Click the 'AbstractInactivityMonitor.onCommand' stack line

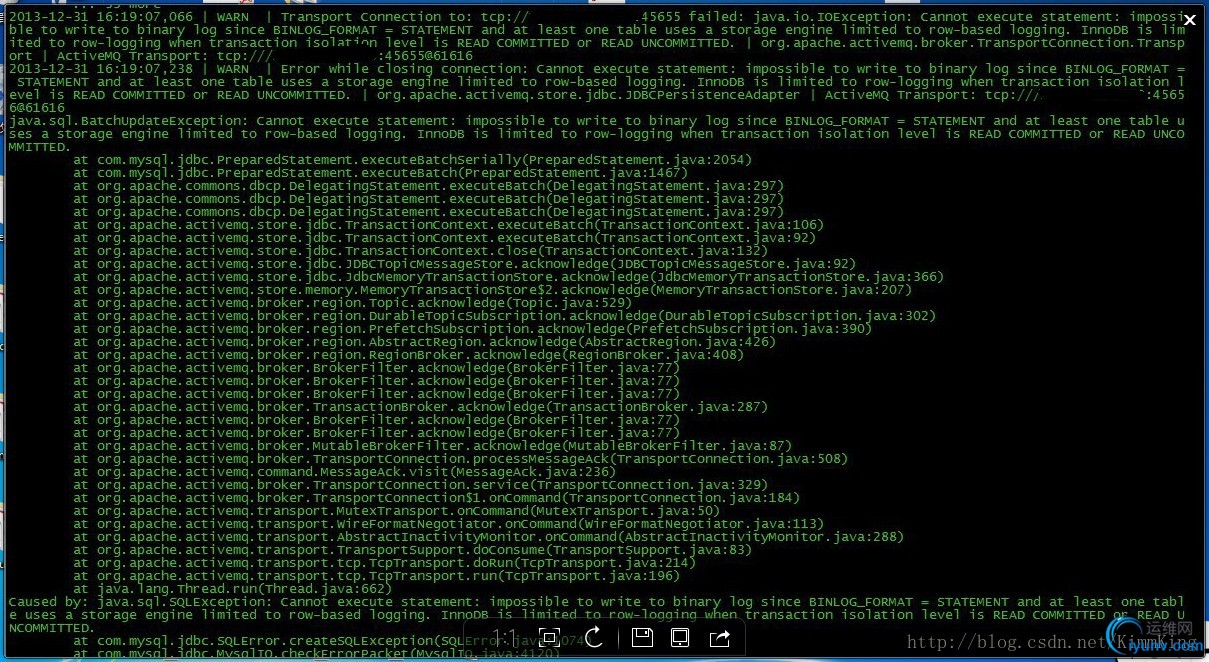tap(488, 537)
